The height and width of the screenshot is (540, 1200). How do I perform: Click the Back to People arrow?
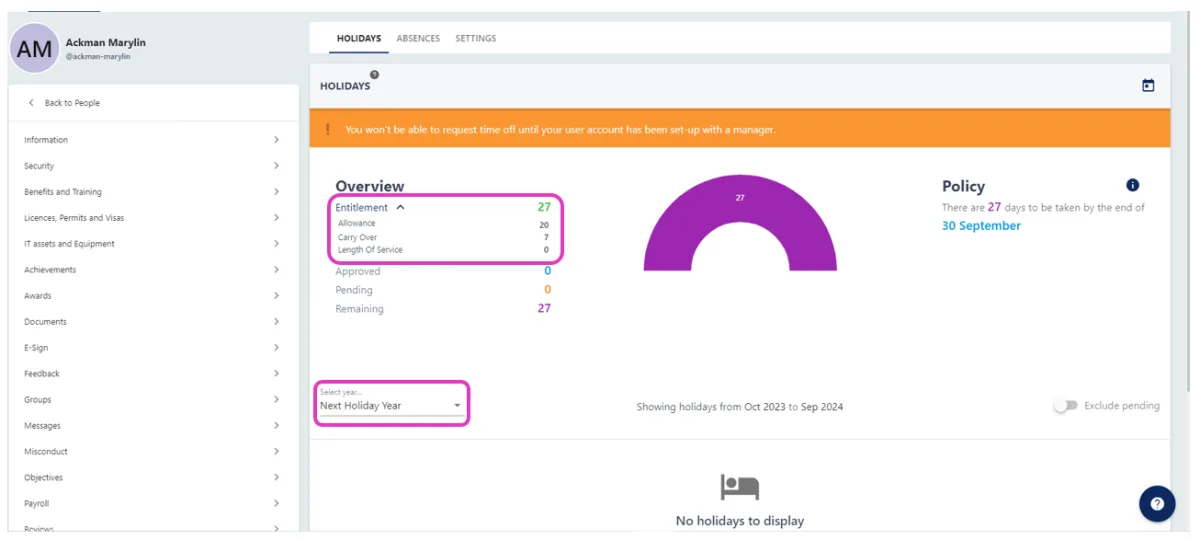point(31,103)
